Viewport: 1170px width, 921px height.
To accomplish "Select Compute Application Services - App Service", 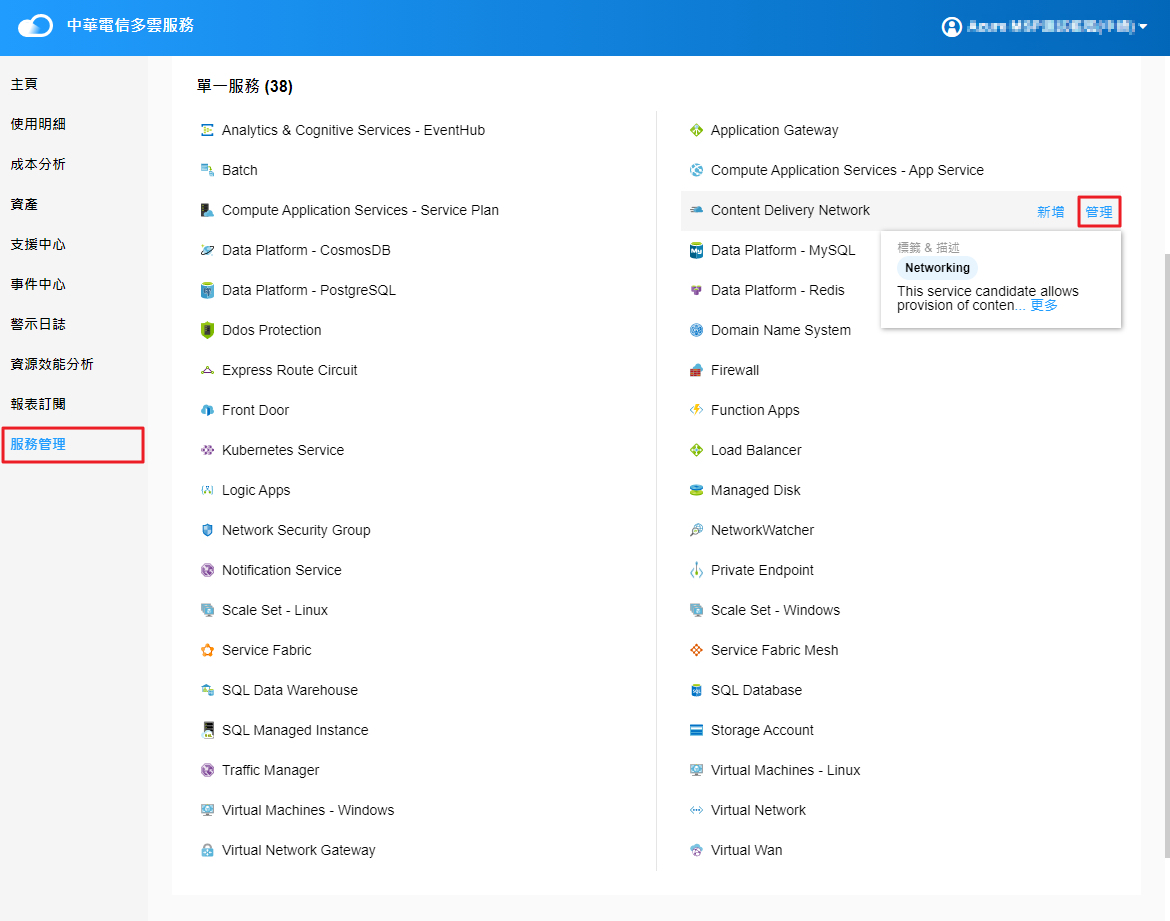I will pos(847,170).
